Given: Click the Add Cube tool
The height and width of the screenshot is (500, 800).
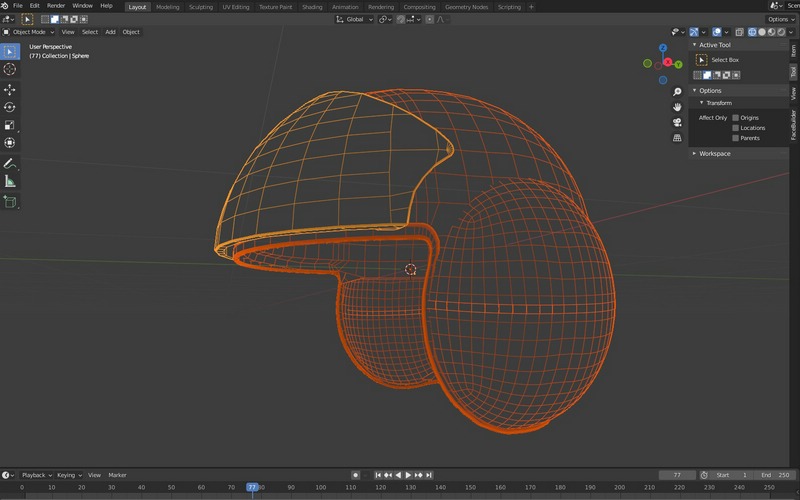Looking at the screenshot, I should pos(10,202).
